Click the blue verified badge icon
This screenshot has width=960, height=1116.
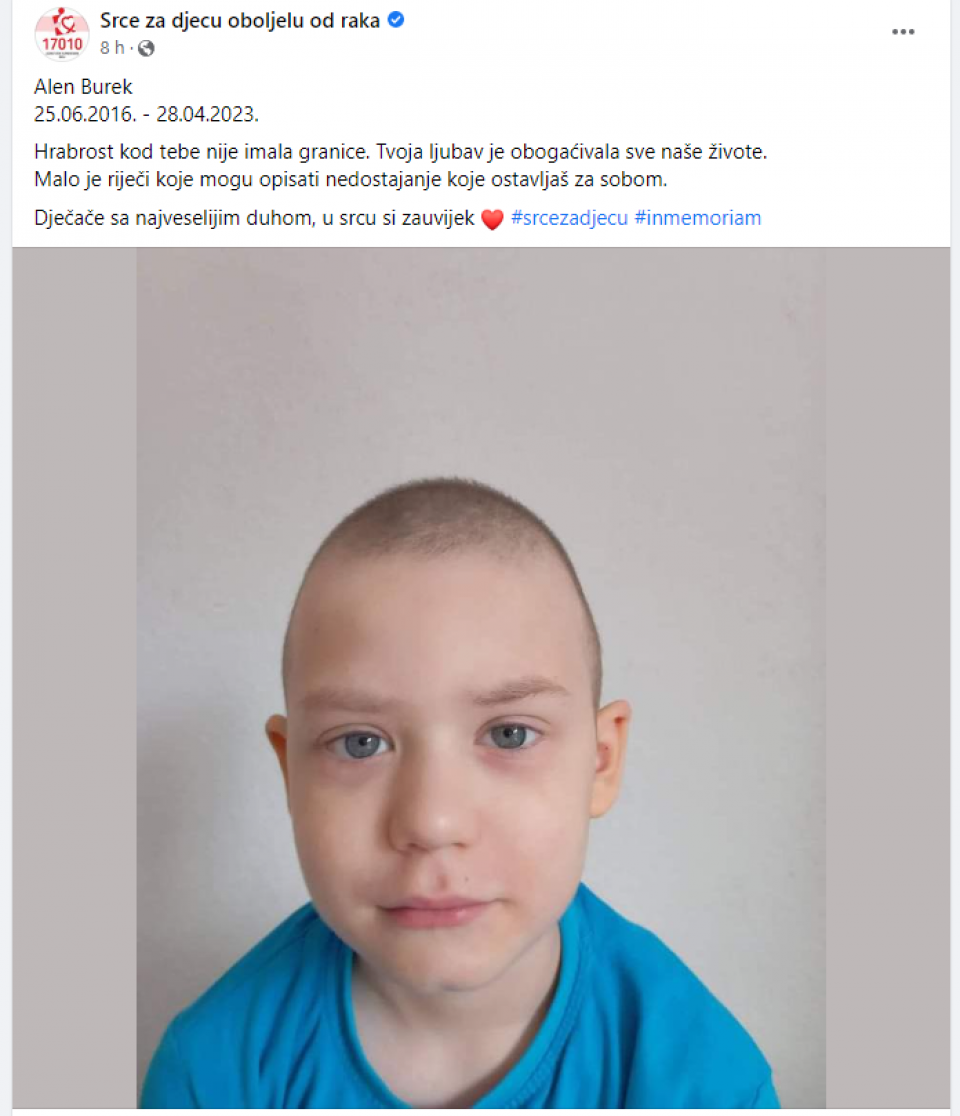[396, 21]
